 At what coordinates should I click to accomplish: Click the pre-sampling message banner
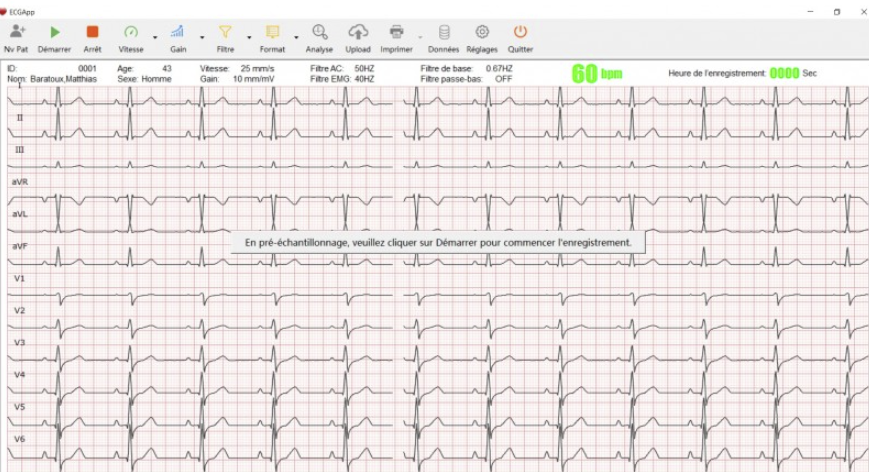pyautogui.click(x=438, y=242)
